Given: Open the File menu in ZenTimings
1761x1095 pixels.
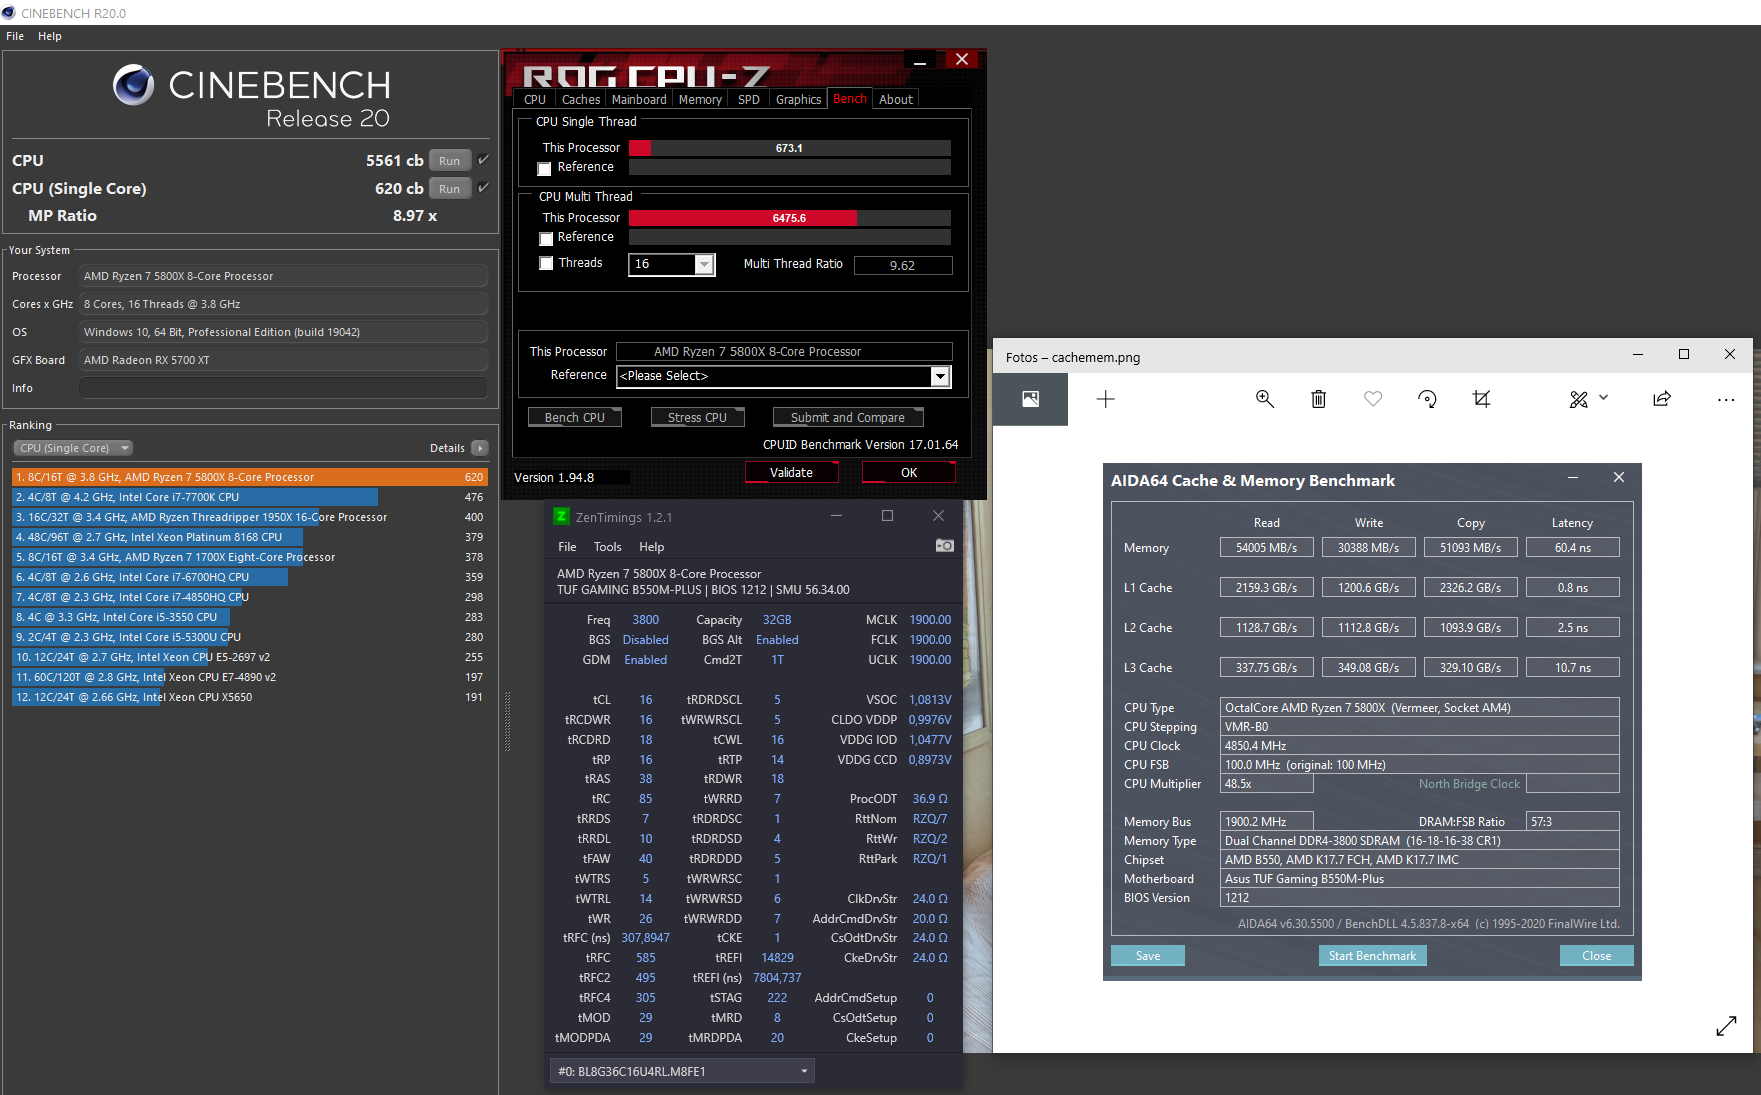Looking at the screenshot, I should tap(567, 547).
